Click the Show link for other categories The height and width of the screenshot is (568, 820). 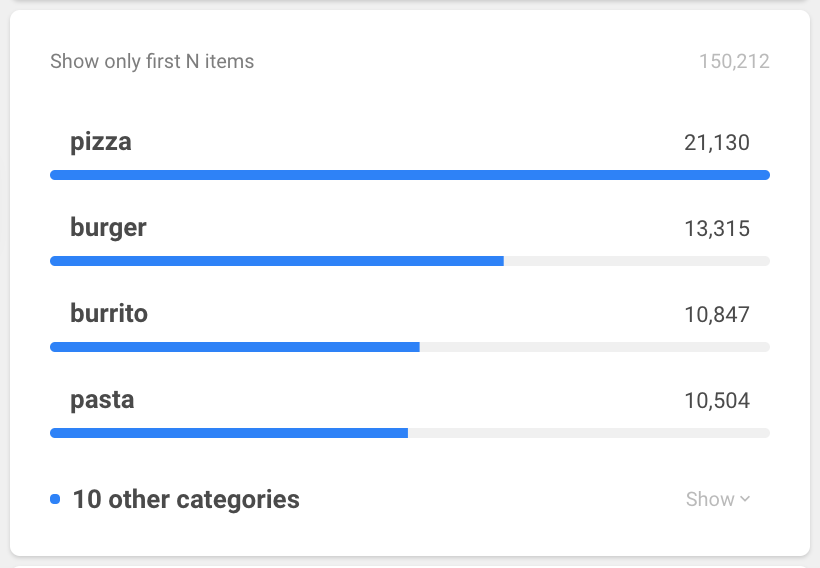pos(711,499)
